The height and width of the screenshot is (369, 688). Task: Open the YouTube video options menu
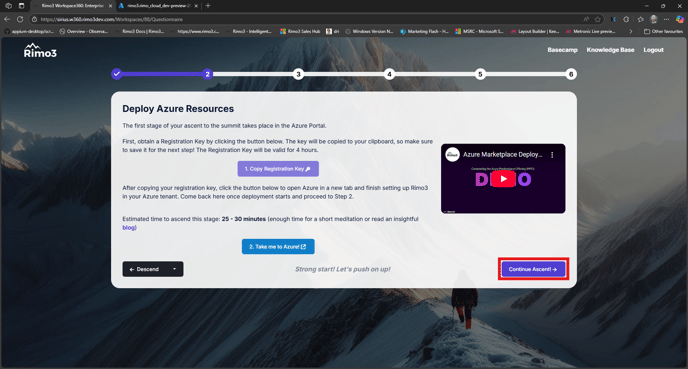[x=552, y=154]
